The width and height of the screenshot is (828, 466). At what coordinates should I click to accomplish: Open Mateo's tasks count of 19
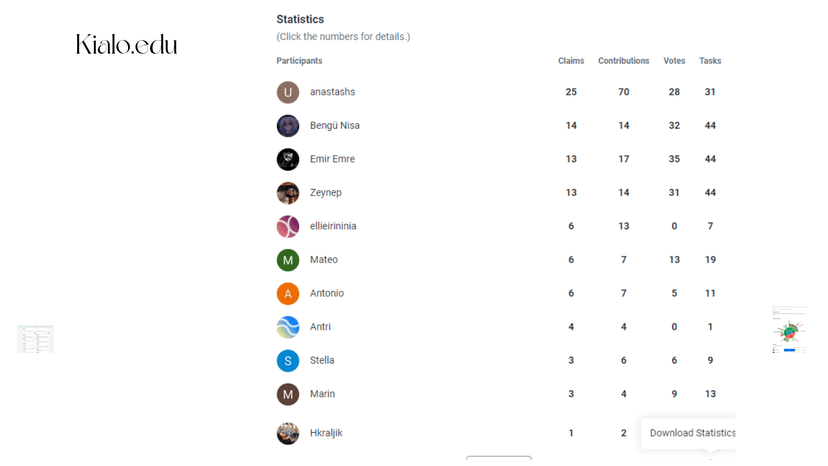710,260
